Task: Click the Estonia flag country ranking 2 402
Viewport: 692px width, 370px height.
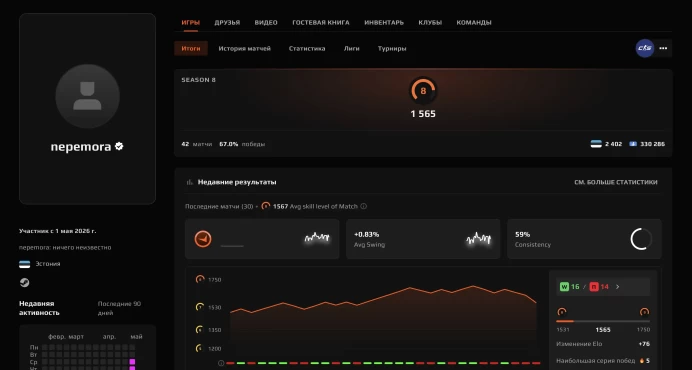Action: [606, 144]
